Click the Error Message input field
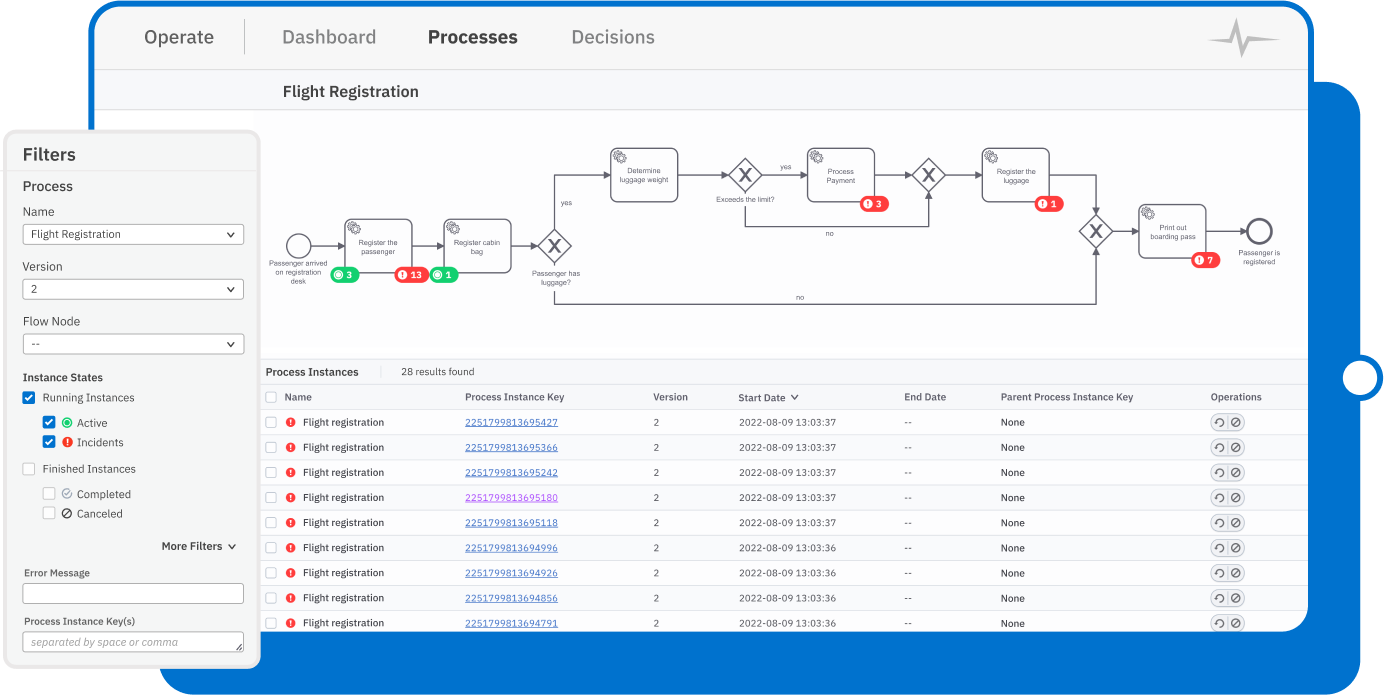The width and height of the screenshot is (1384, 695). click(x=133, y=593)
